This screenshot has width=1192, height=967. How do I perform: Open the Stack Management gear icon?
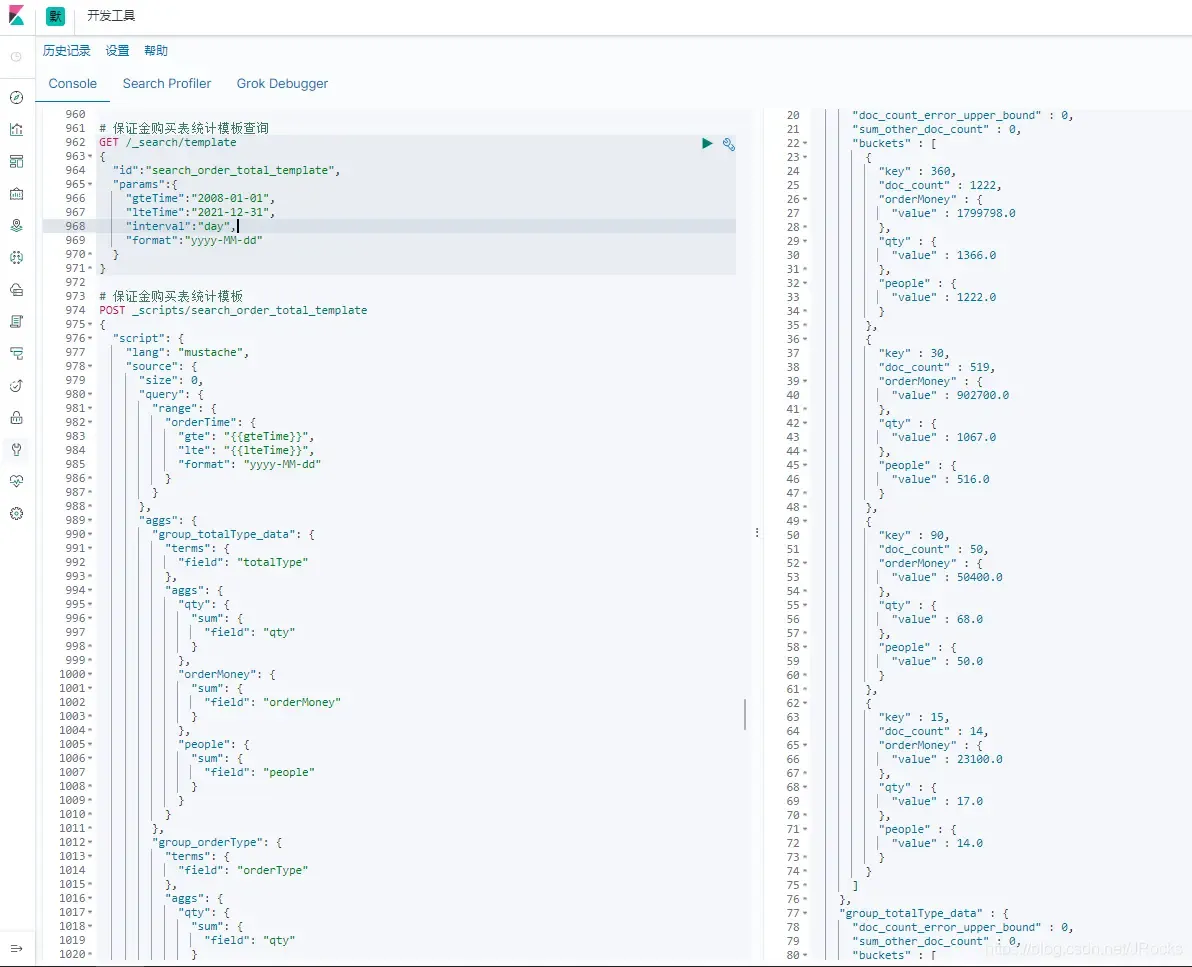coord(16,513)
